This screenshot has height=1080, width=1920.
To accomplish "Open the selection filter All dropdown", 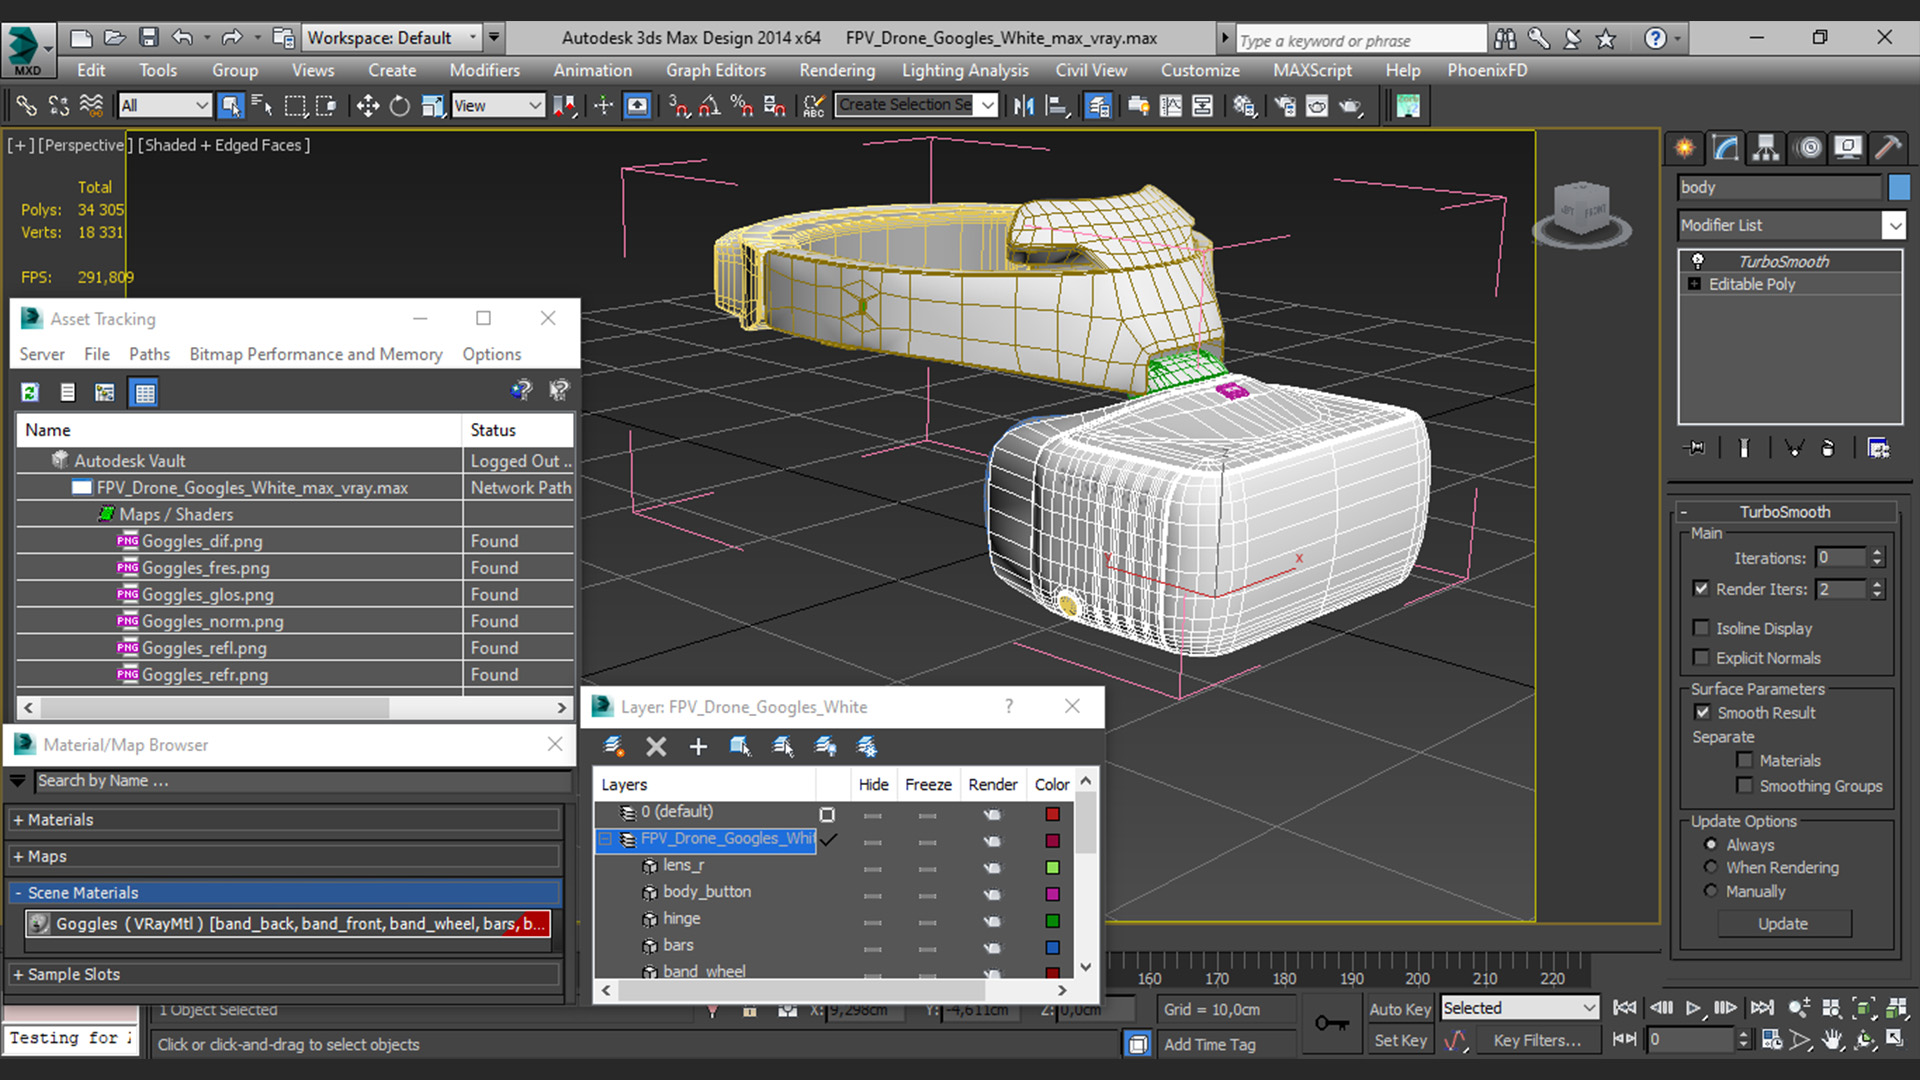I will (164, 105).
